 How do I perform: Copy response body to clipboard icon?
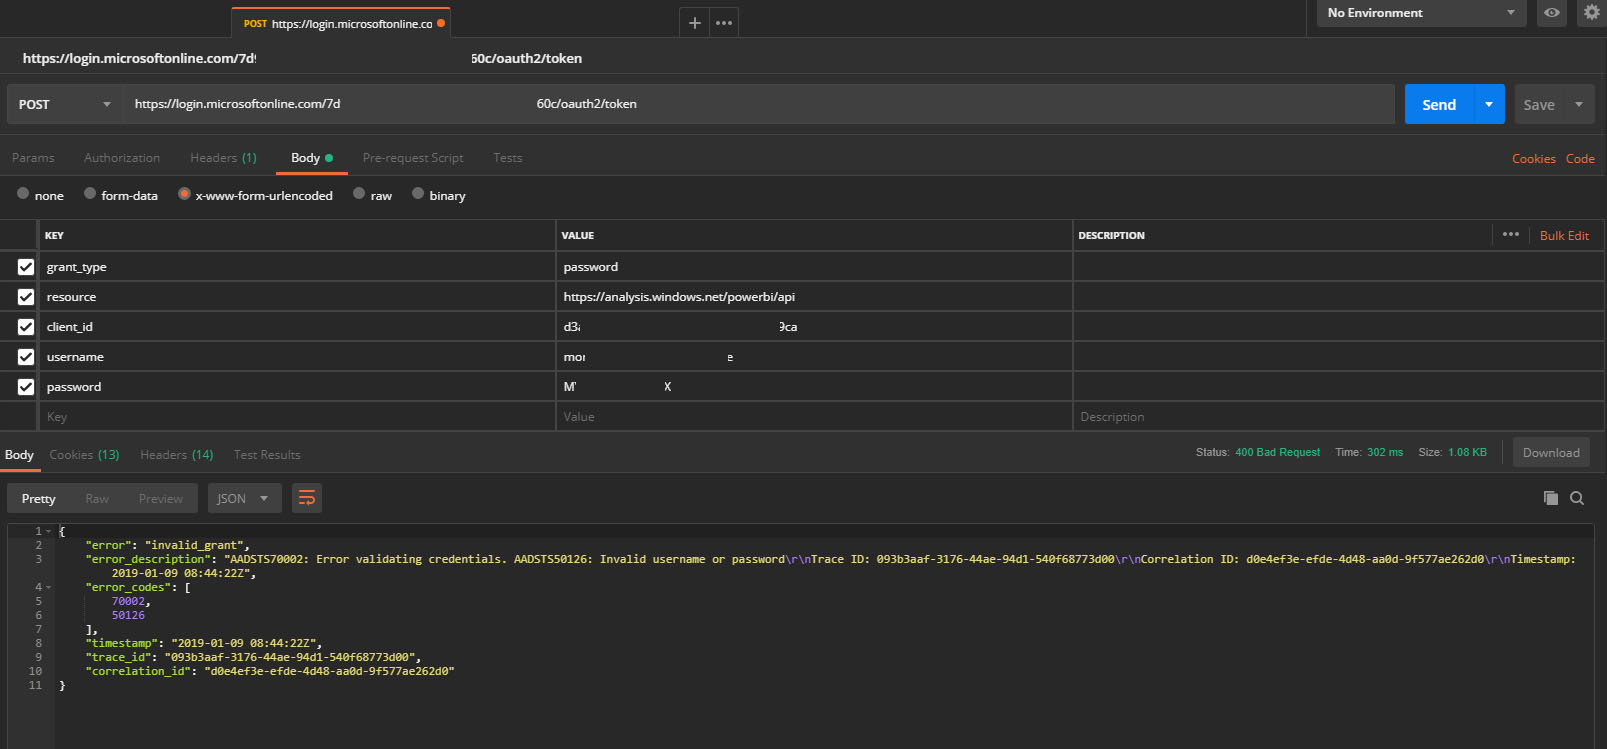(x=1551, y=498)
